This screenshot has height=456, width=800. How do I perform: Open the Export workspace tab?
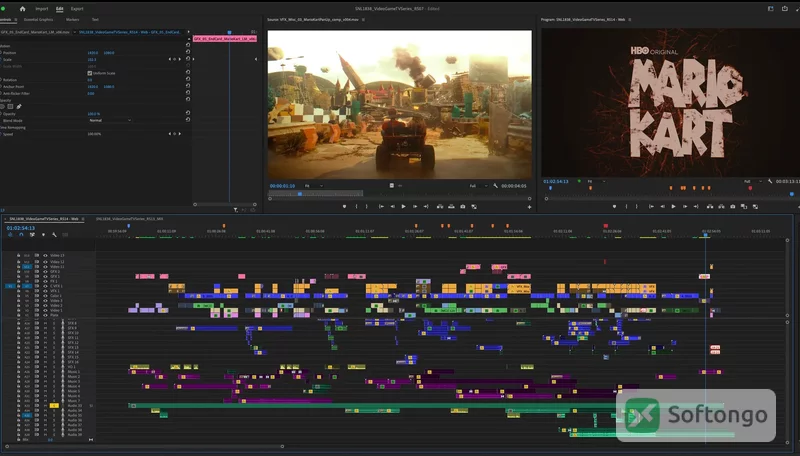pos(77,9)
